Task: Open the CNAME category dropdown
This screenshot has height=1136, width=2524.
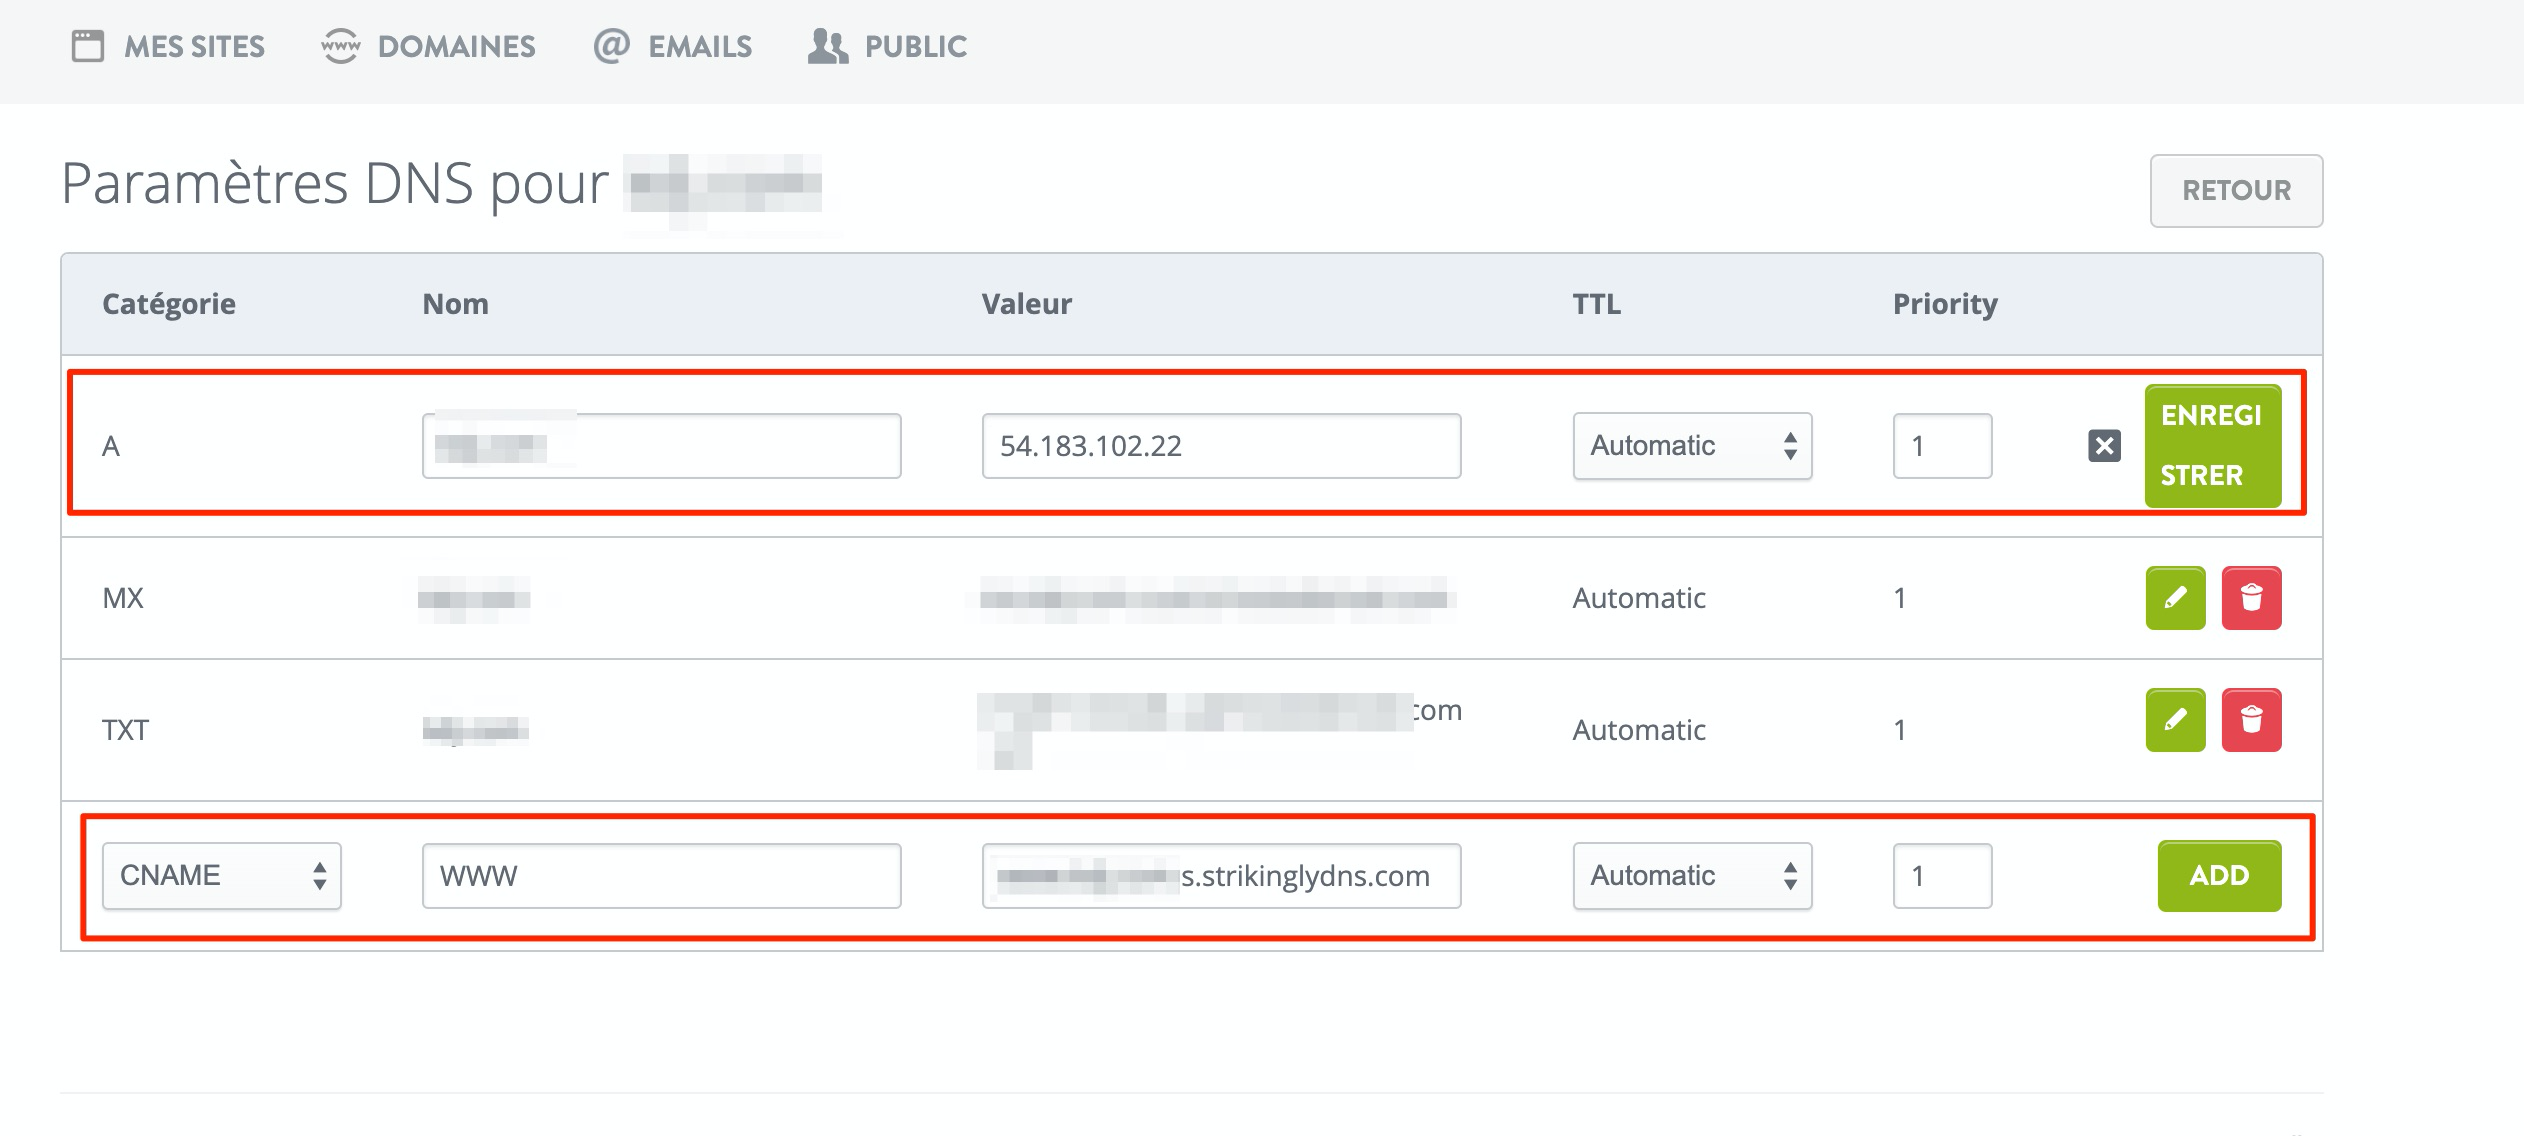Action: [222, 876]
